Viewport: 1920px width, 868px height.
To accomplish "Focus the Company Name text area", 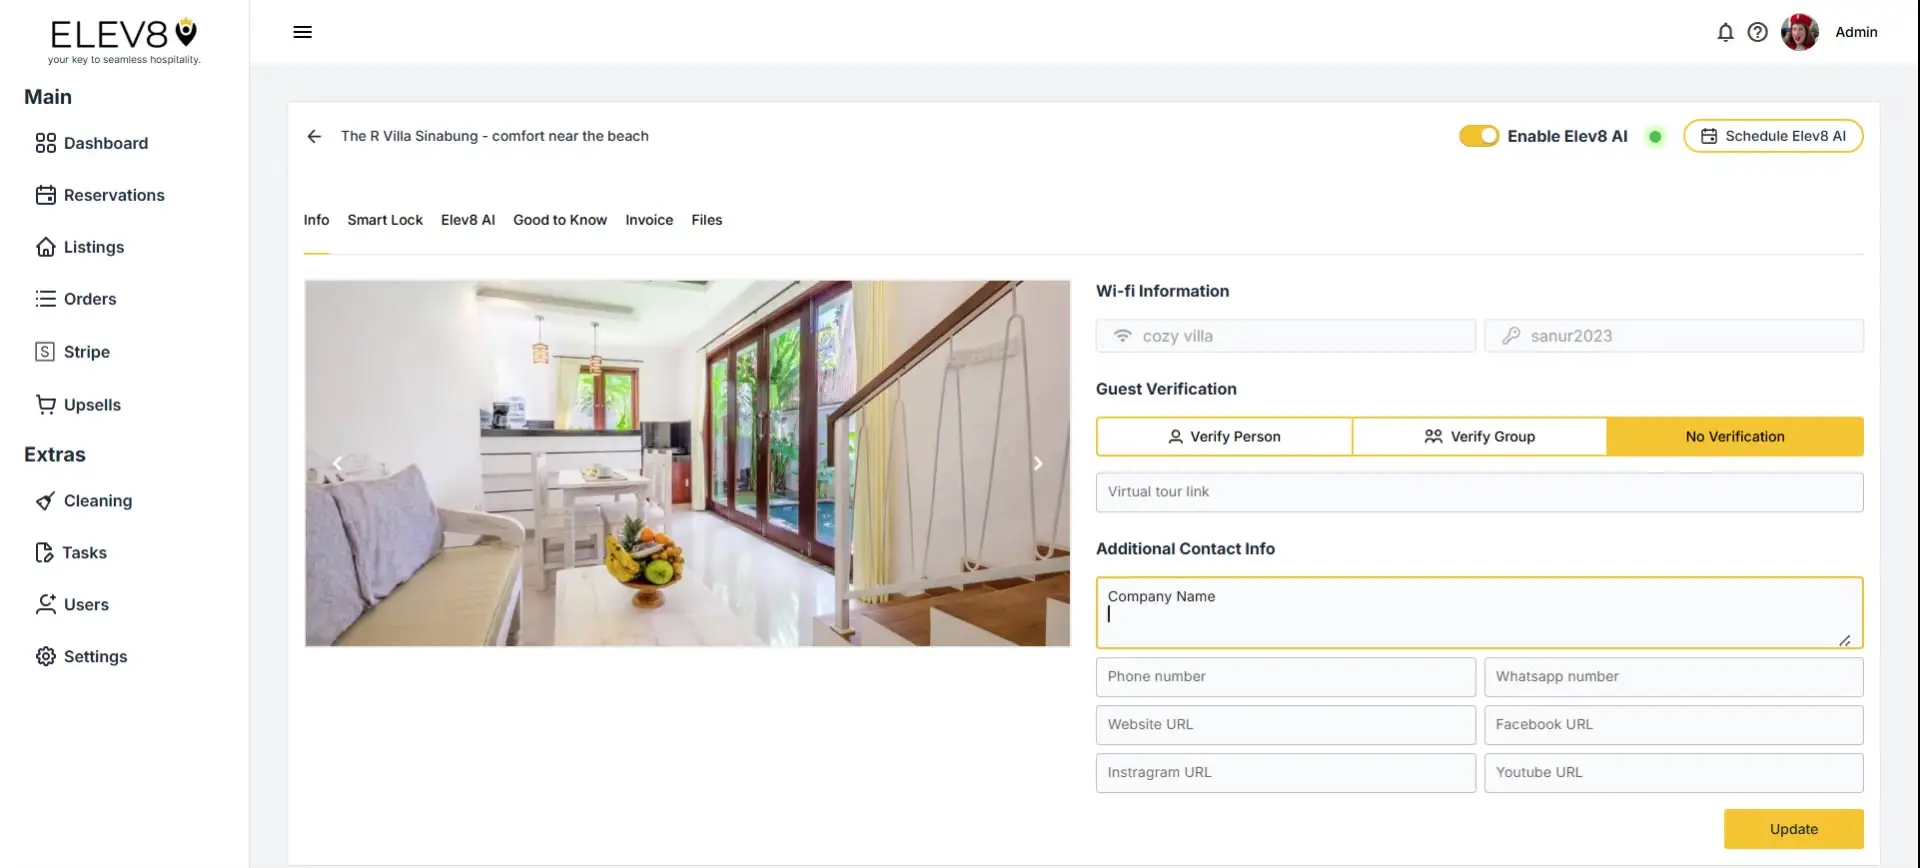I will [x=1479, y=612].
